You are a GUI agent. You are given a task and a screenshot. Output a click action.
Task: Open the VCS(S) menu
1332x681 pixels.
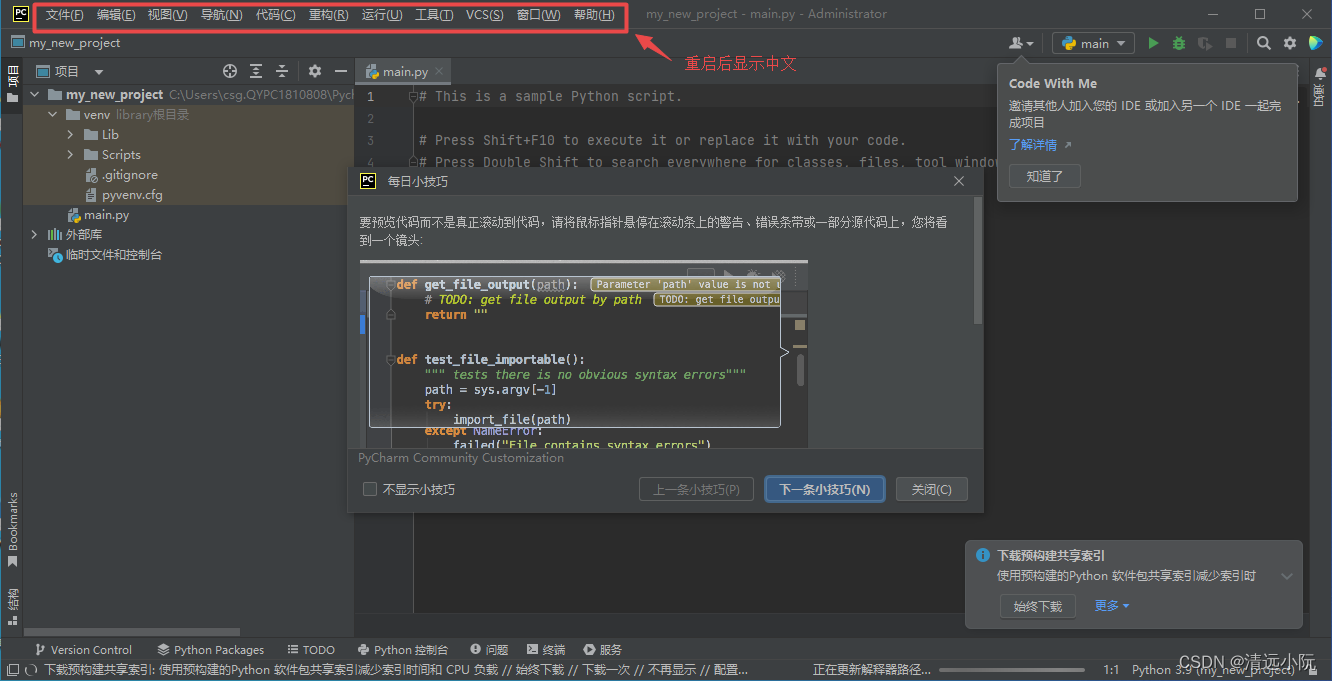coord(485,15)
